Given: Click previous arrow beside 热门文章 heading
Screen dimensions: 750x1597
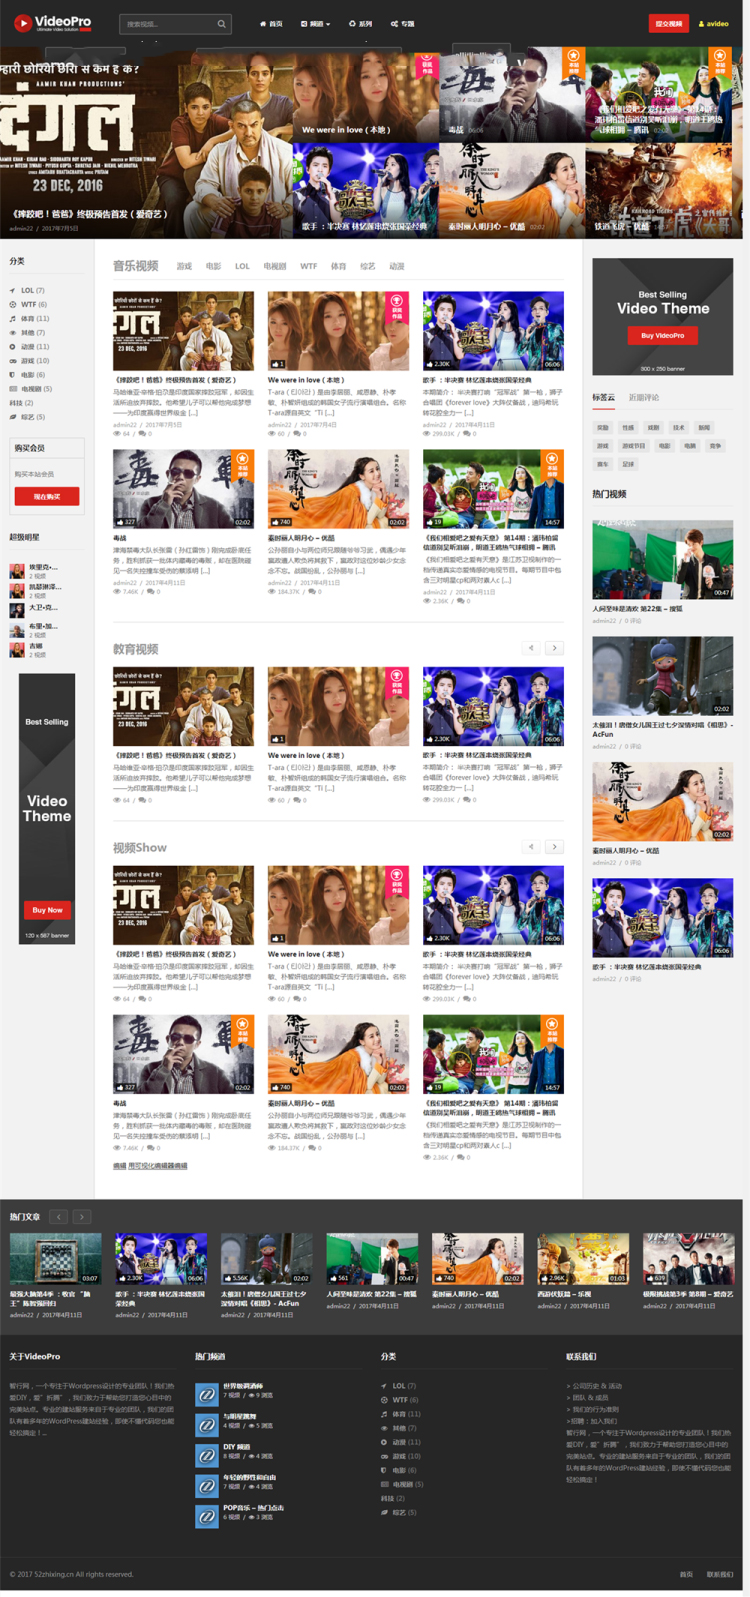Looking at the screenshot, I should 59,1216.
